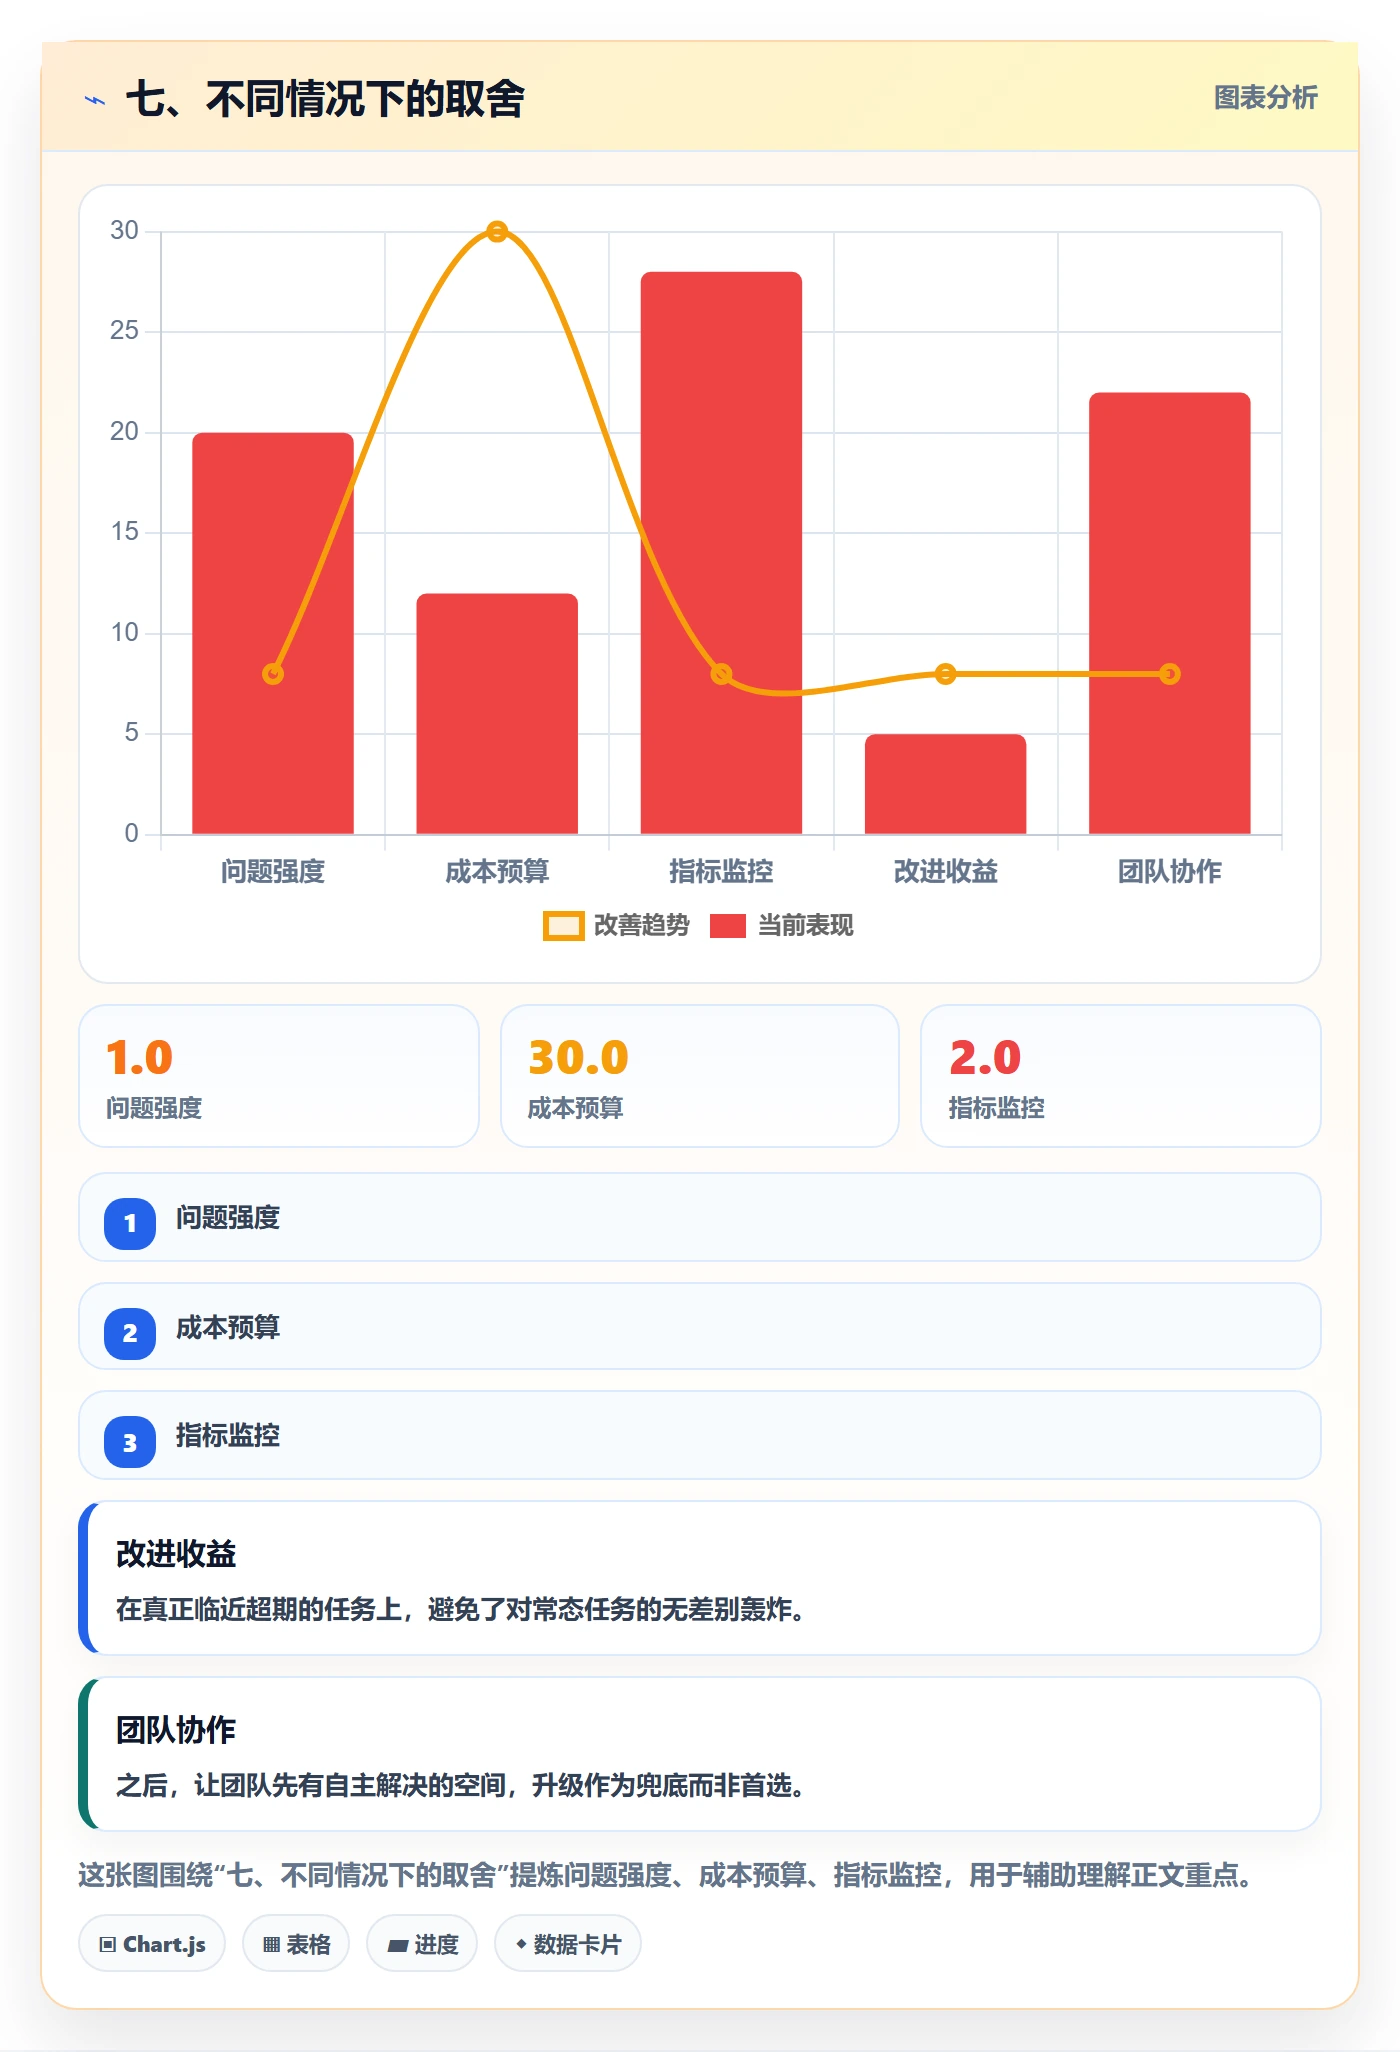Click the x-axis label 改进收益

[946, 871]
